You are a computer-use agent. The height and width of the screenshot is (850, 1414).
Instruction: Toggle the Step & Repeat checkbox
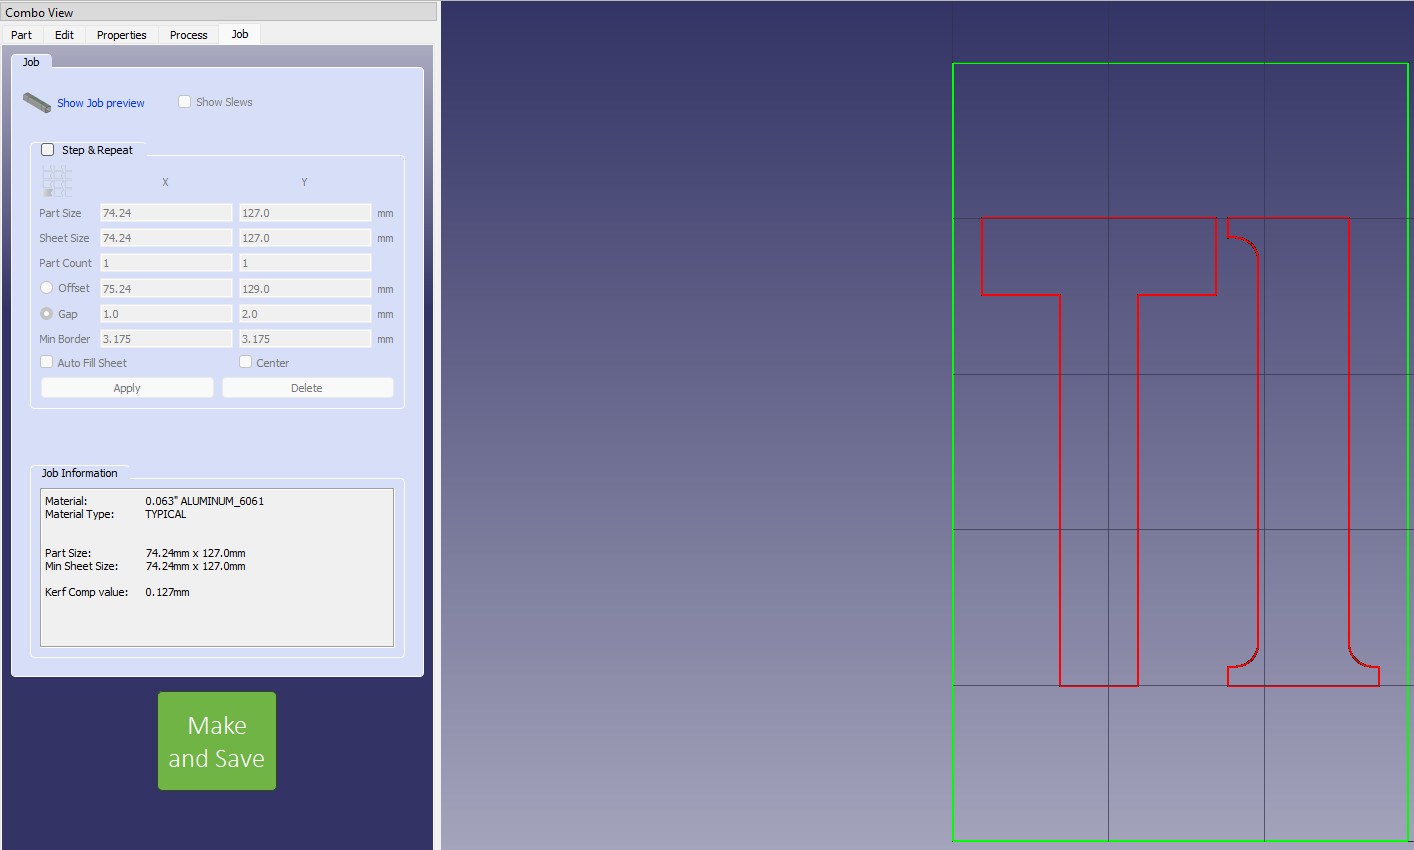(x=48, y=150)
